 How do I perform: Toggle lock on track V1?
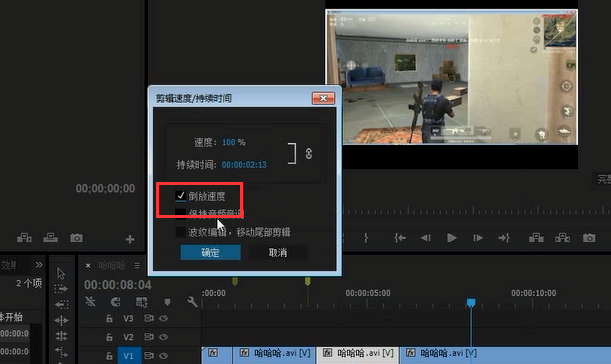[109, 355]
